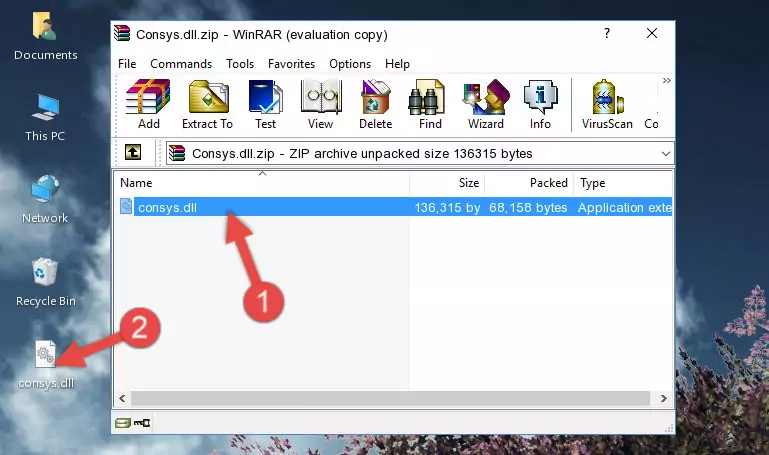Sort by the Type column header
Image resolution: width=769 pixels, height=455 pixels.
pyautogui.click(x=623, y=183)
